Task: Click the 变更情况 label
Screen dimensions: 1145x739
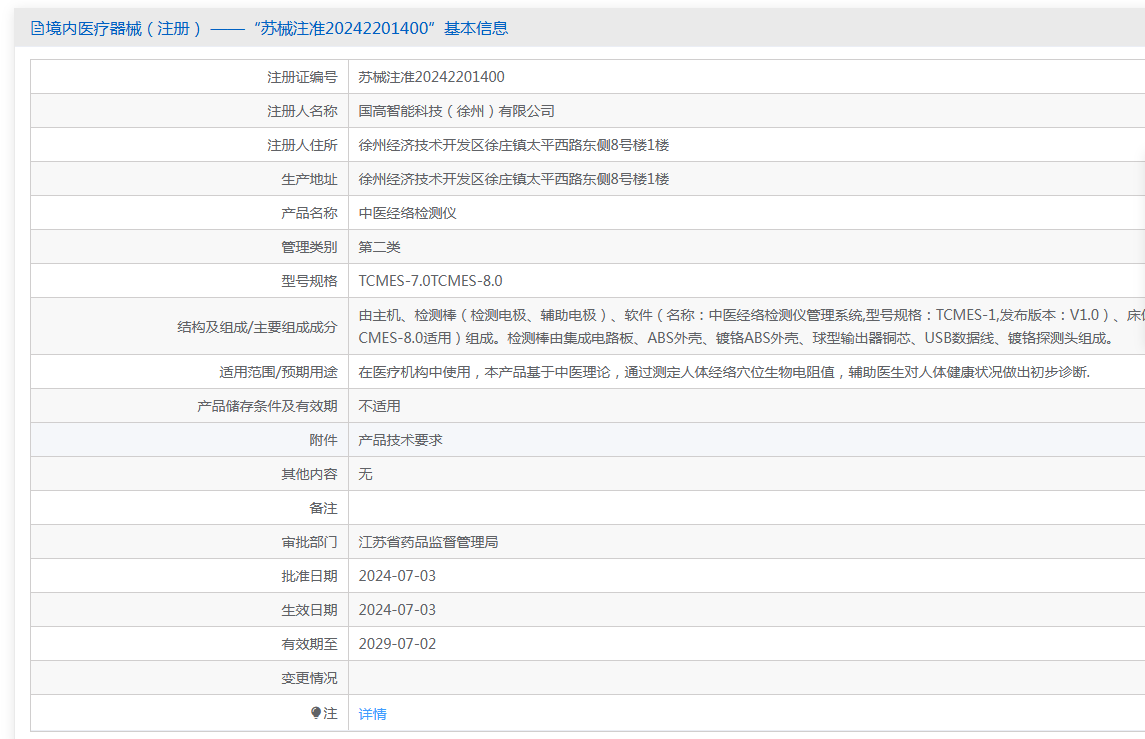Action: (310, 678)
